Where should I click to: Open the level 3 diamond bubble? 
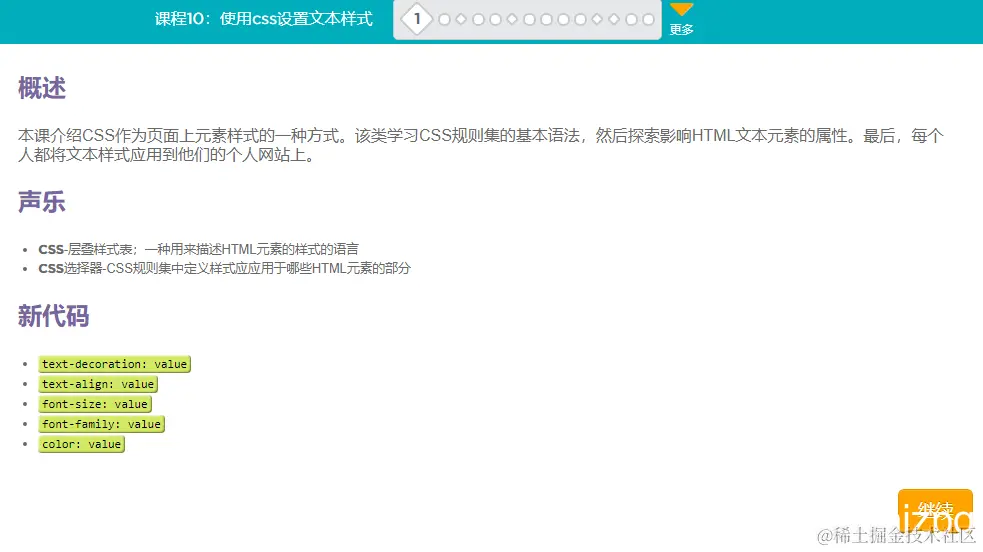click(x=461, y=20)
